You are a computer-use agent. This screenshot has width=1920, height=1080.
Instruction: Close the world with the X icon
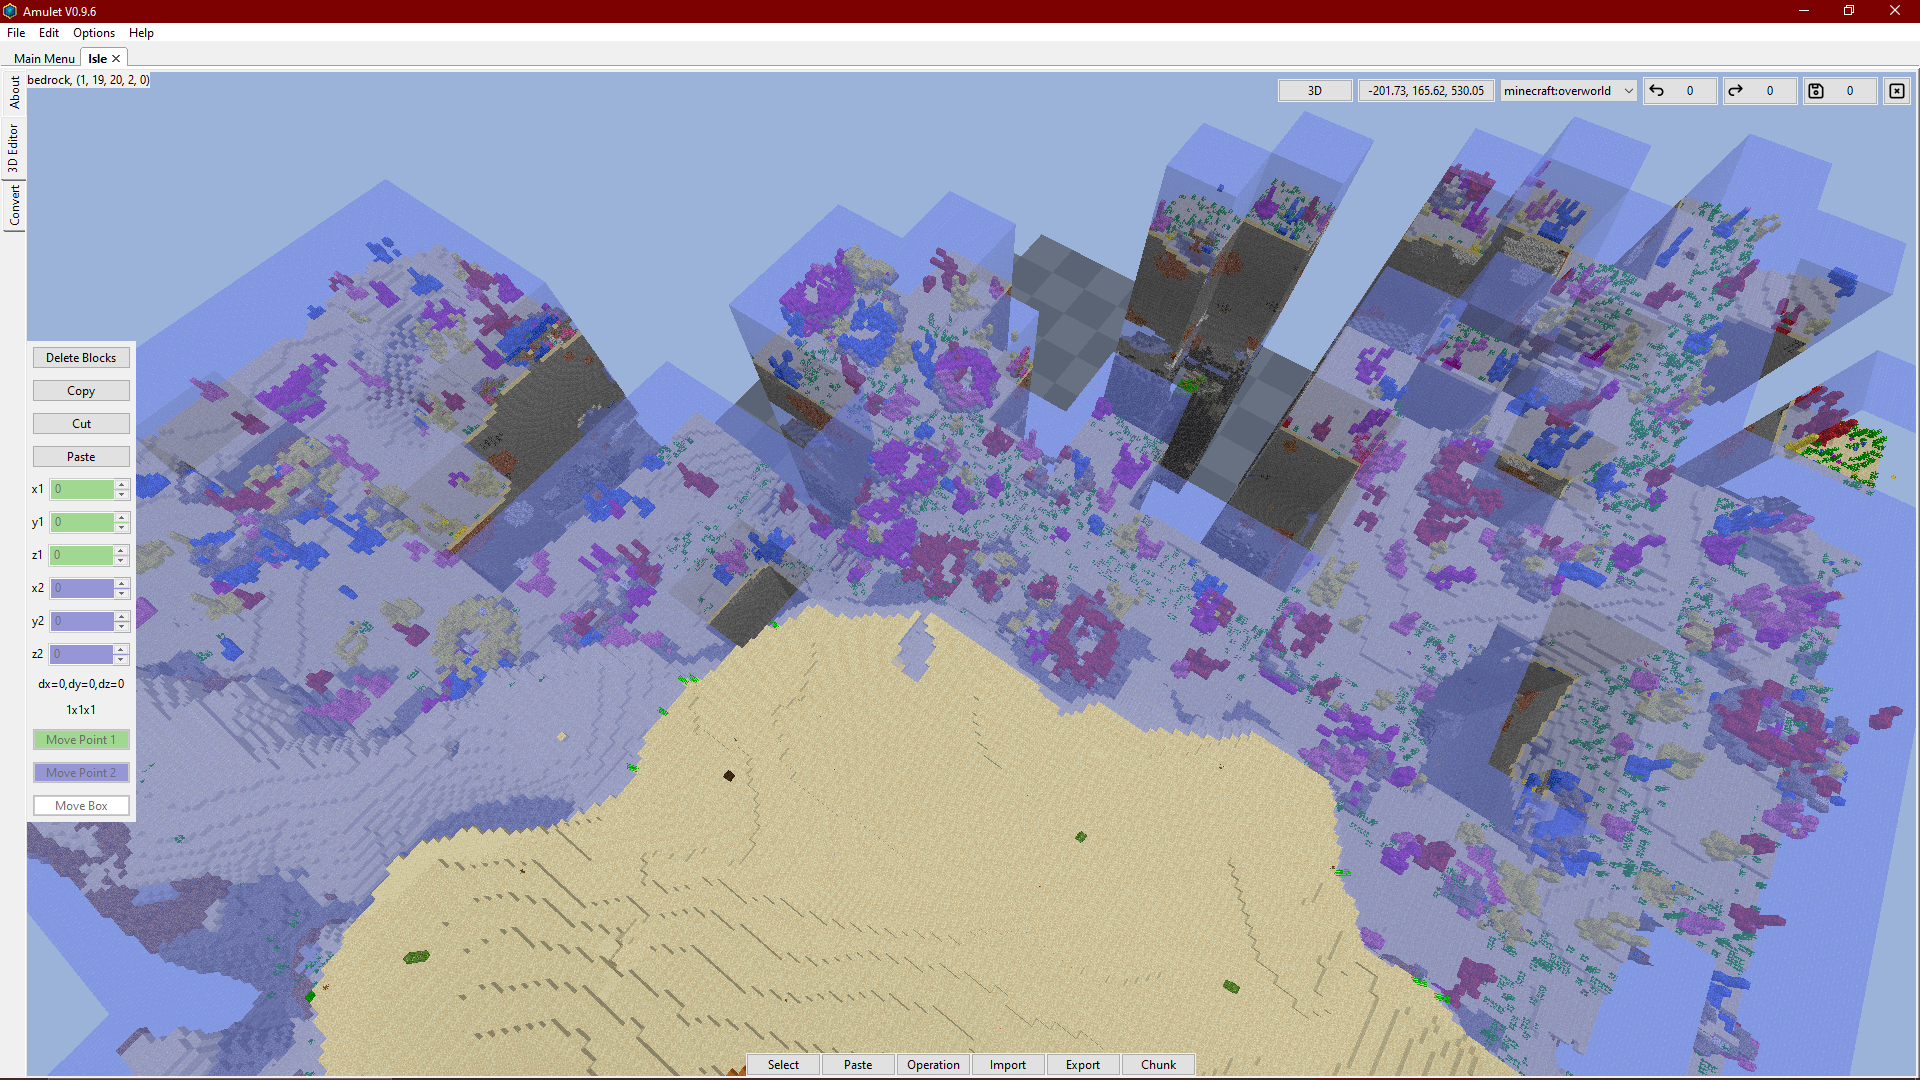tap(1897, 91)
